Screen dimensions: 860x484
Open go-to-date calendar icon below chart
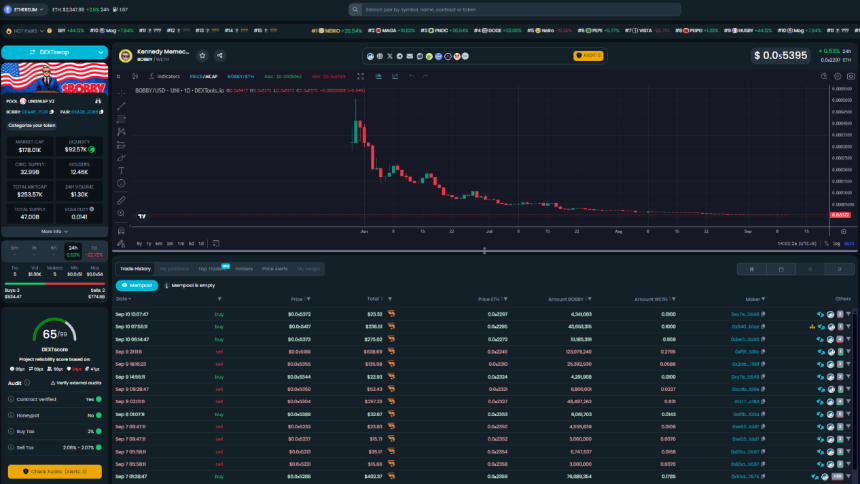tap(216, 243)
